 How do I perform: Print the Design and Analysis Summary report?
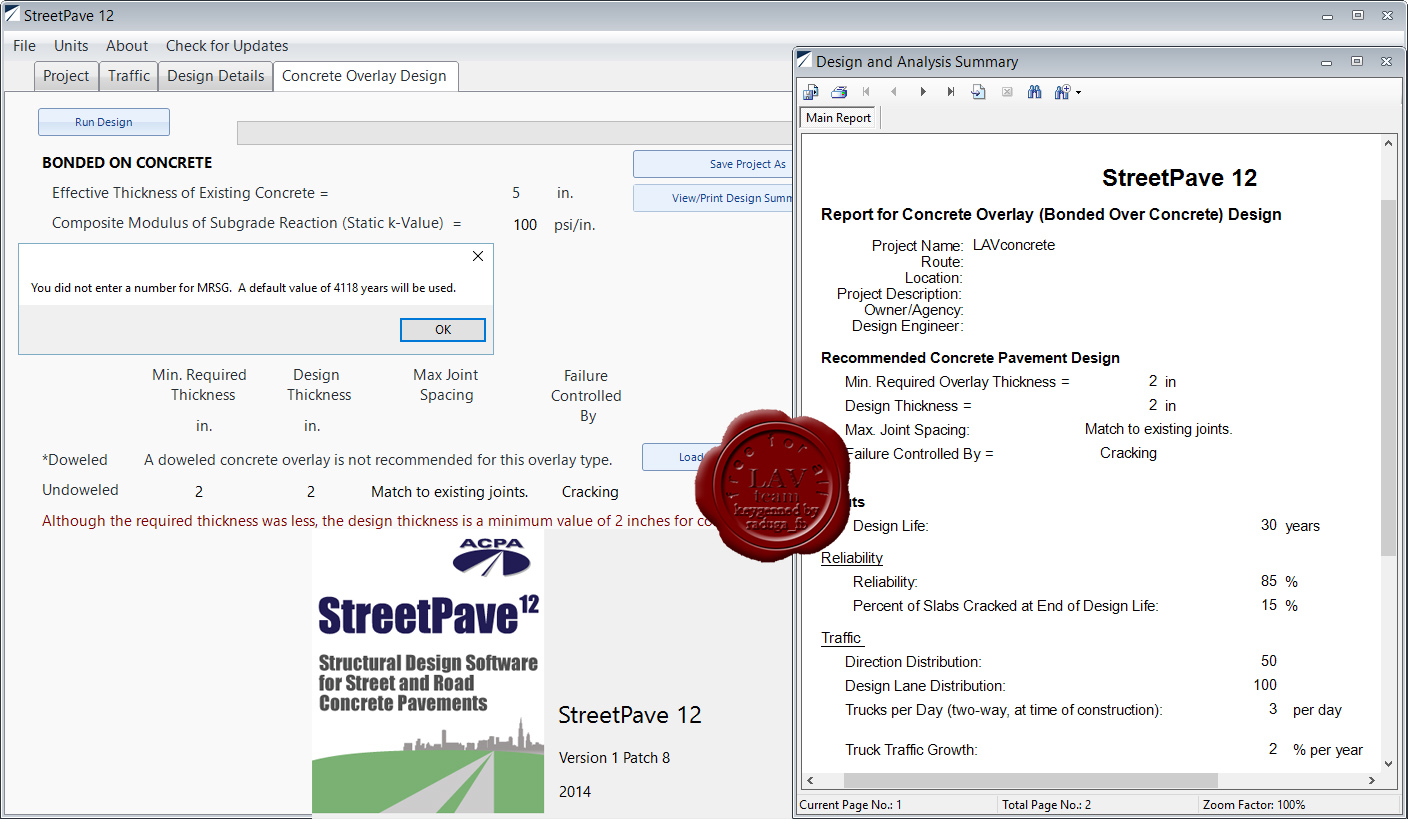(839, 92)
